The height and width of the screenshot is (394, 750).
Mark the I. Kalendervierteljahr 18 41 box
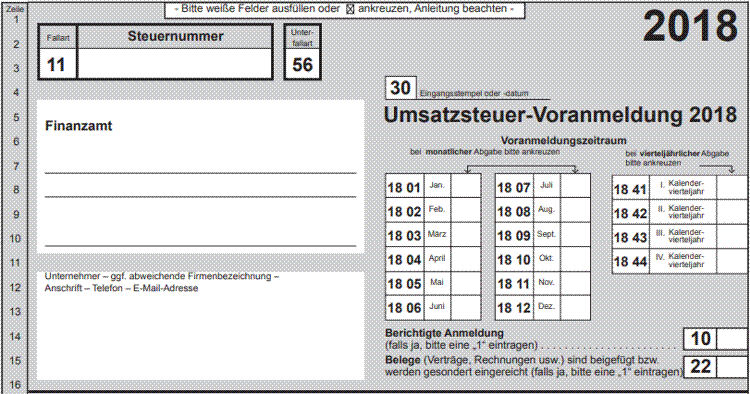(x=732, y=188)
